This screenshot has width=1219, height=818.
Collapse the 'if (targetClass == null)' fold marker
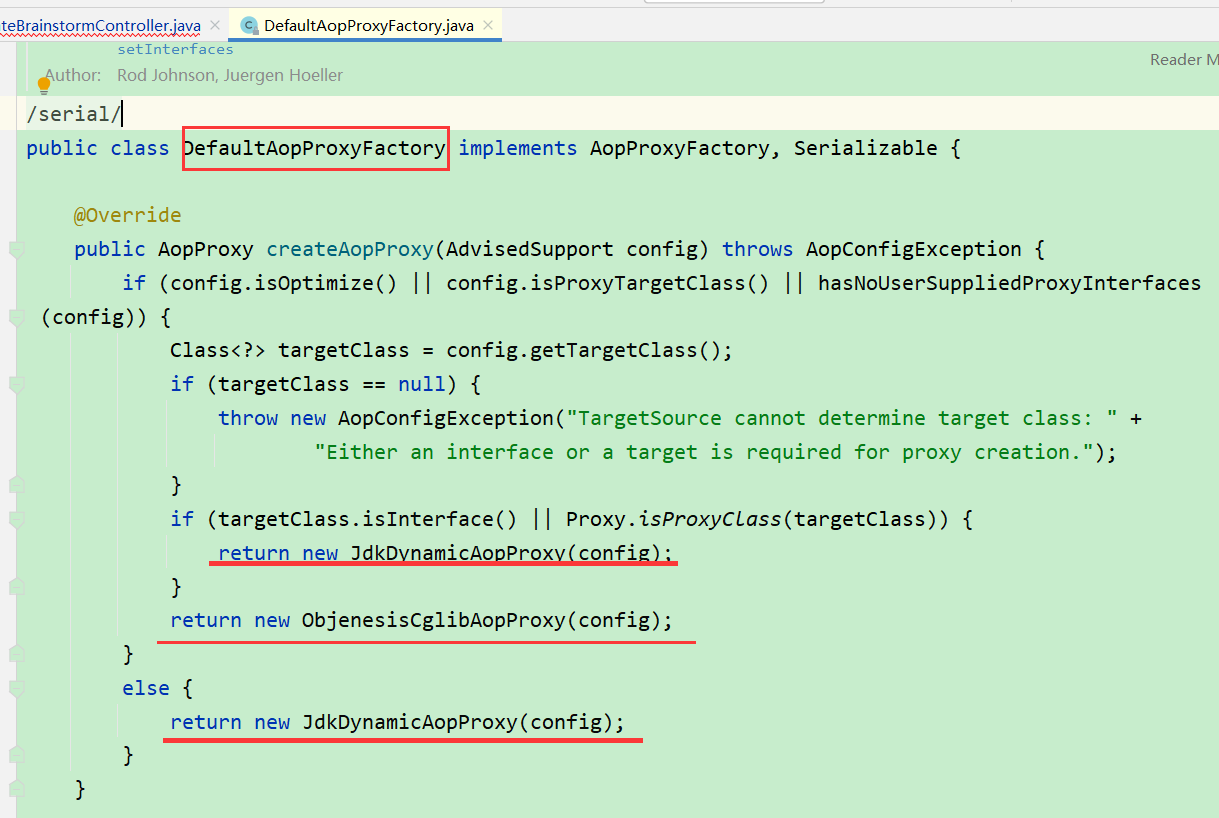point(16,385)
